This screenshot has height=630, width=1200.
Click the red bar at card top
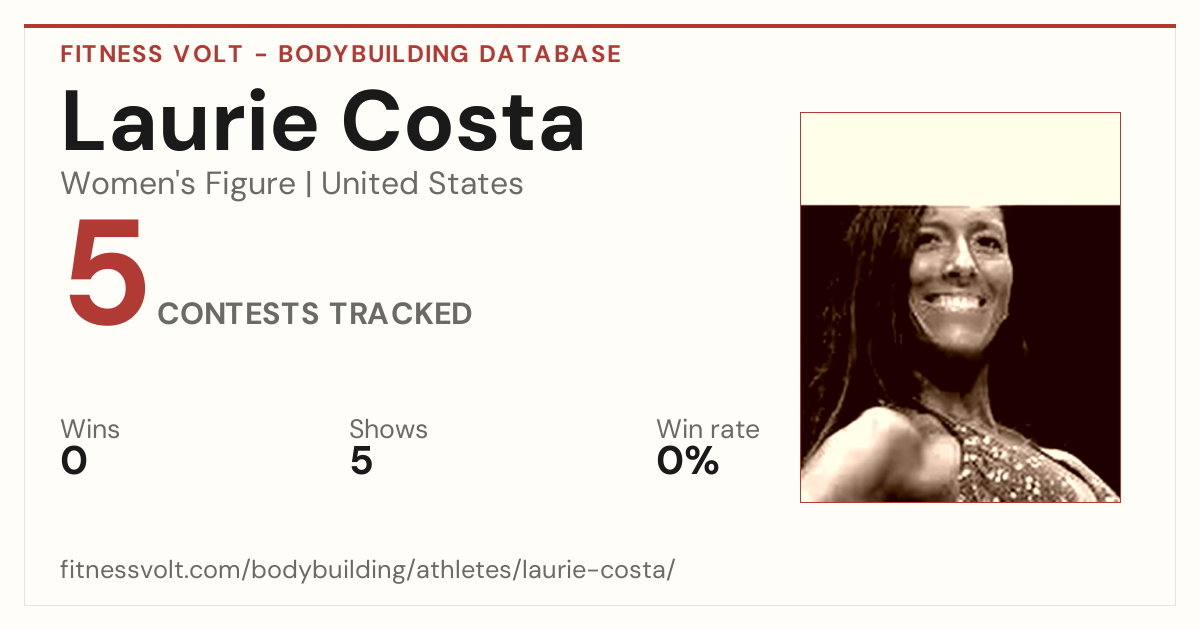(x=600, y=26)
